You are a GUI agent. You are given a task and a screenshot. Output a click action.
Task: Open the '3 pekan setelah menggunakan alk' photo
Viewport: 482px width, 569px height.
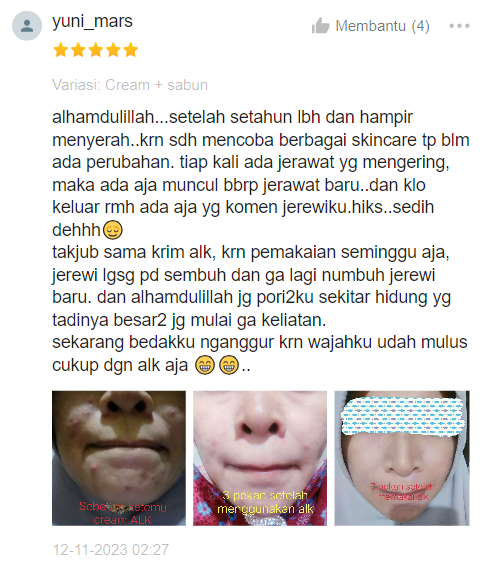[x=260, y=458]
